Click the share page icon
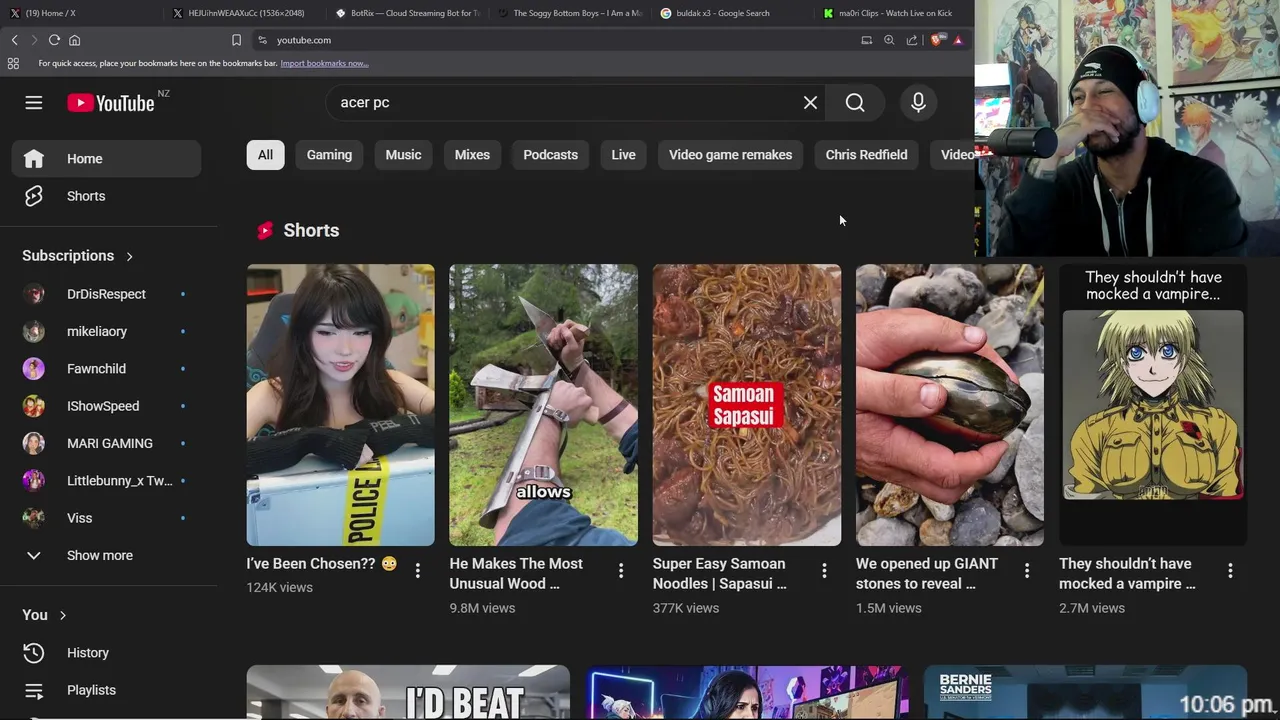This screenshot has width=1280, height=720. coord(912,40)
